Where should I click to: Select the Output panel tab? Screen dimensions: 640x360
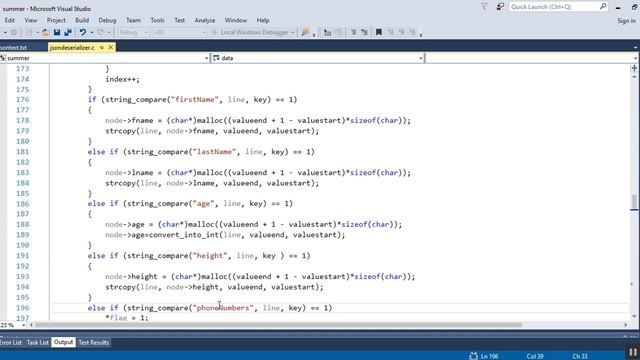[x=63, y=342]
